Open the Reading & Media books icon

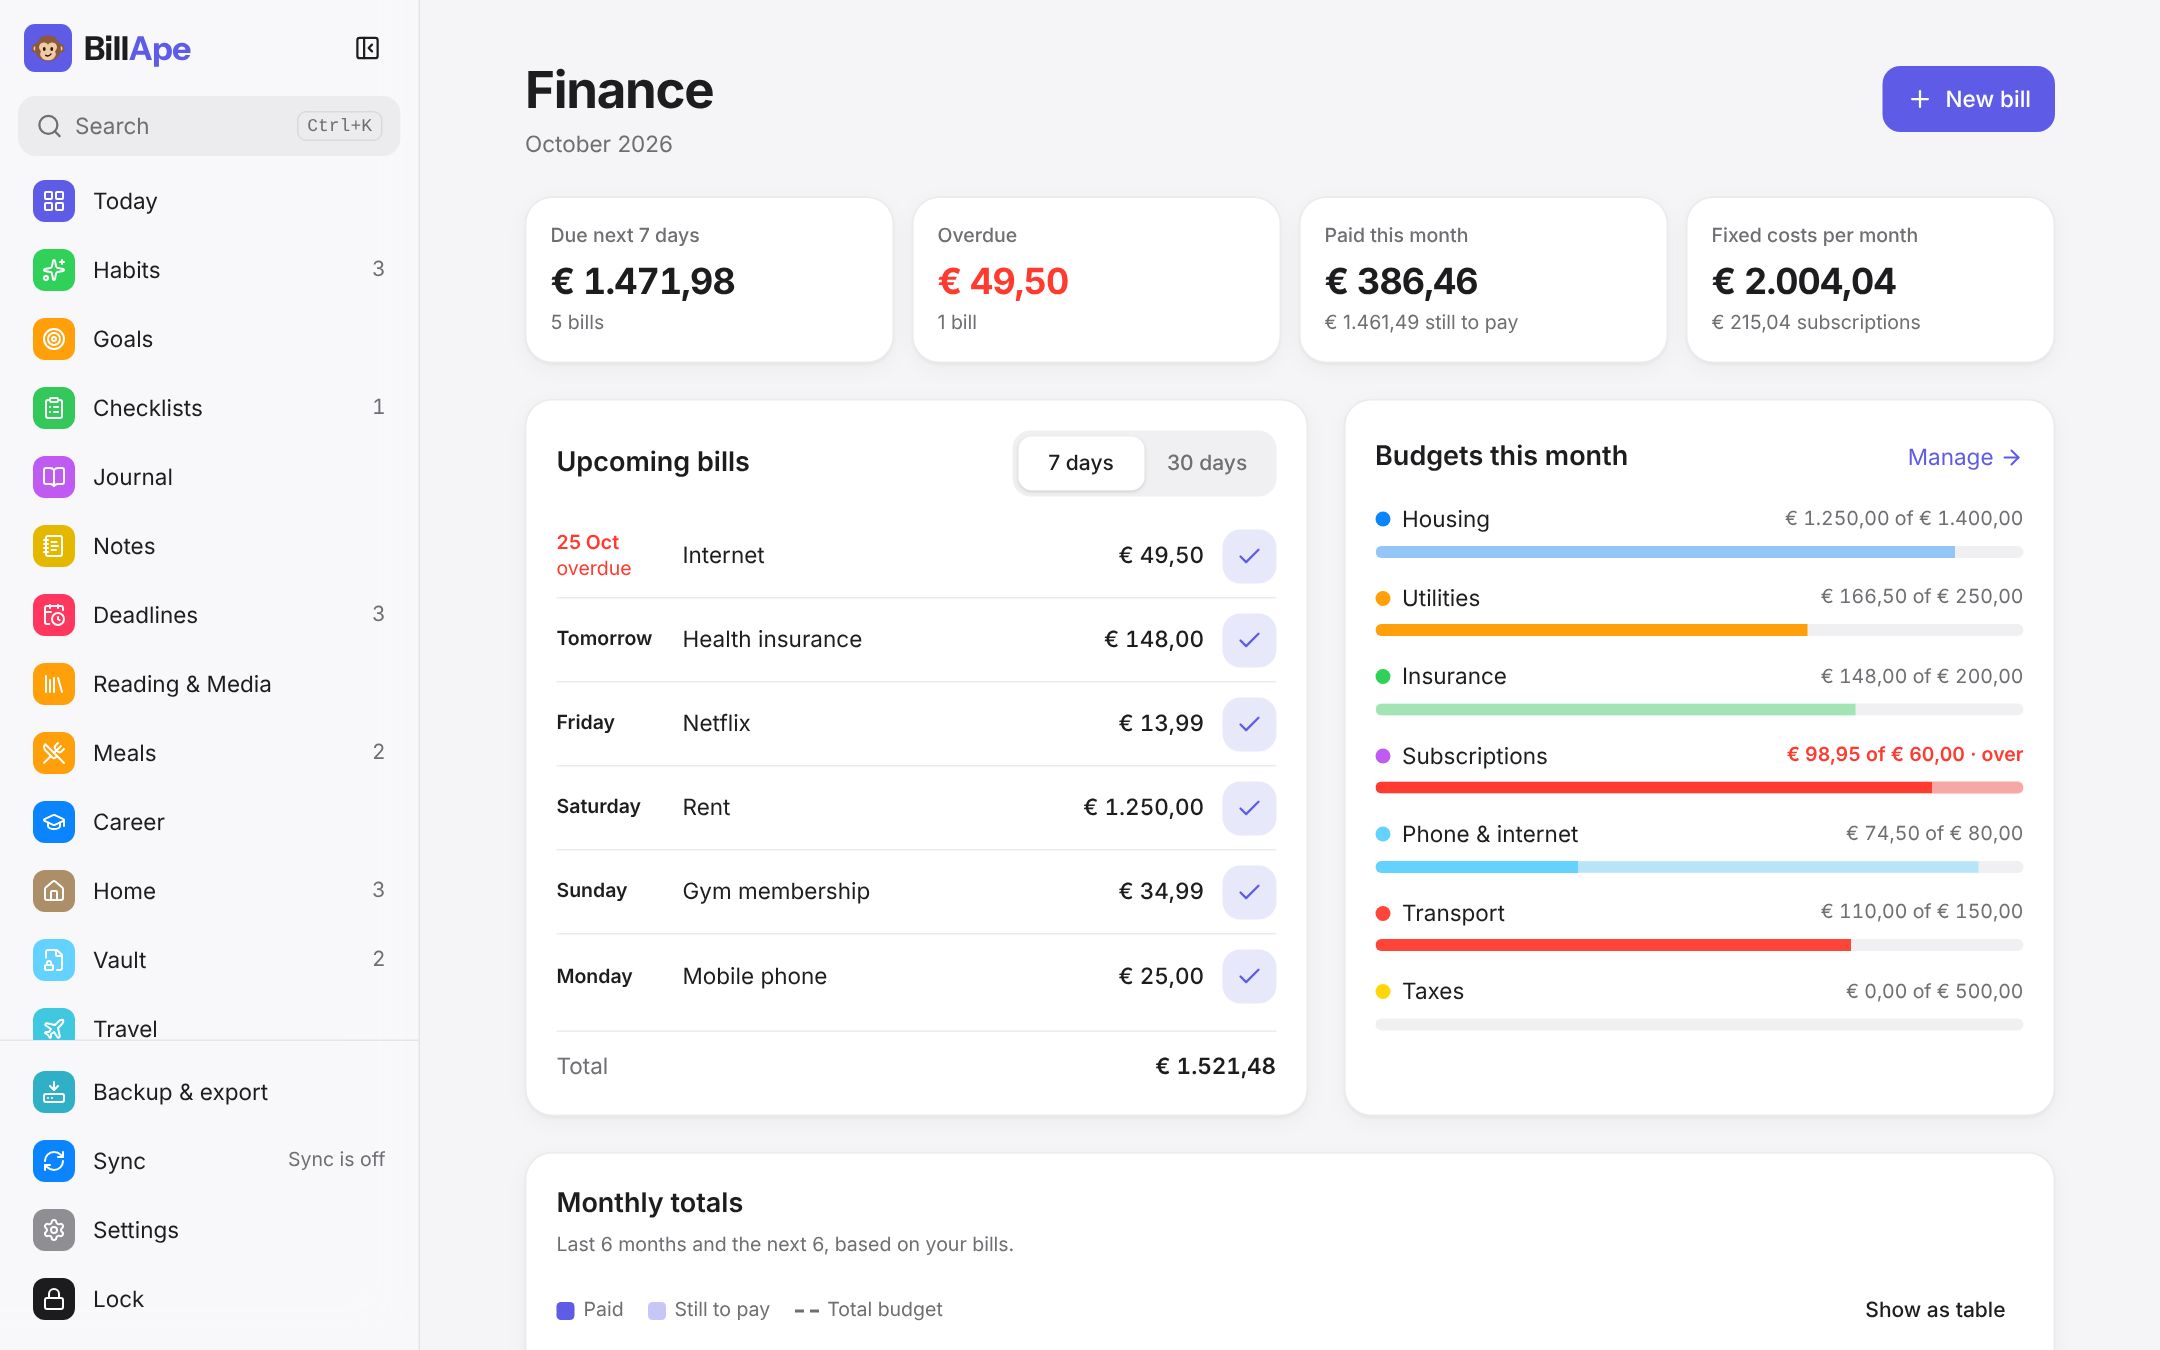pos(54,684)
